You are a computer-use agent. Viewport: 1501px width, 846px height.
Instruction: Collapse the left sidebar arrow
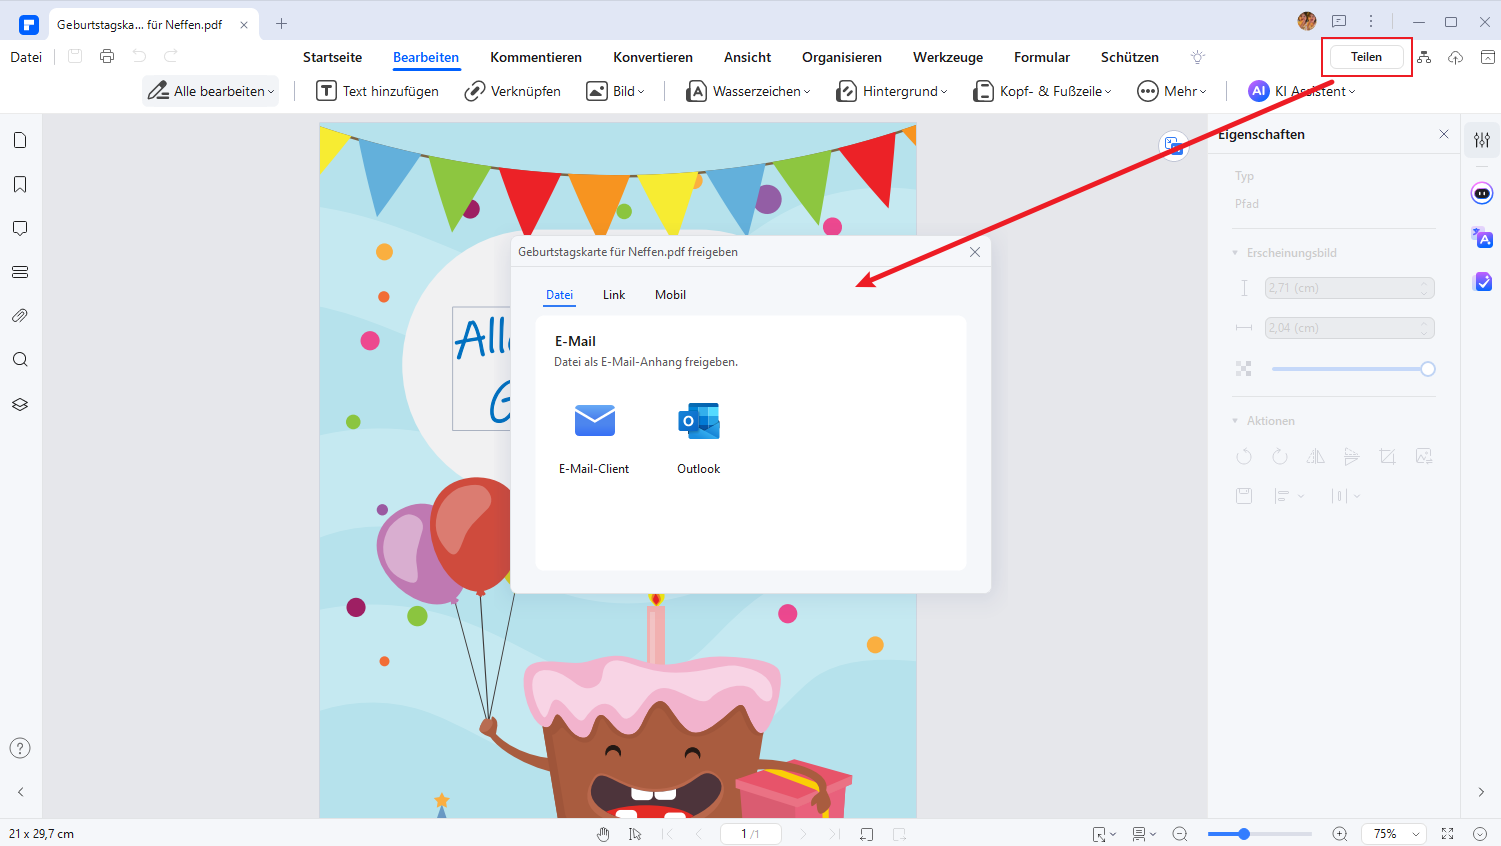20,792
